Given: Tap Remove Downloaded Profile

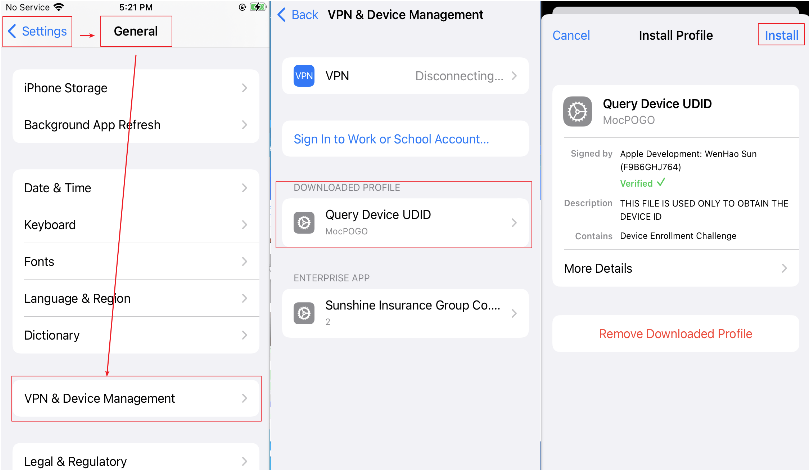Looking at the screenshot, I should pos(675,334).
